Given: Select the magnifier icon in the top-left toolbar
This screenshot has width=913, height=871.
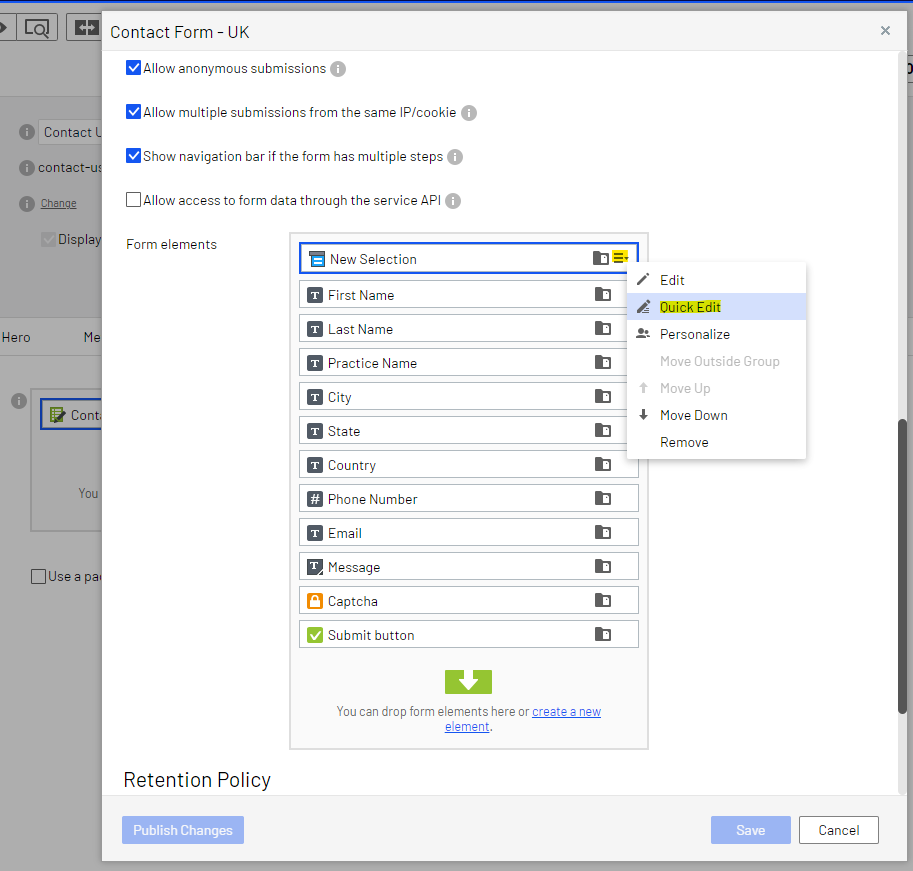Looking at the screenshot, I should pos(37,27).
